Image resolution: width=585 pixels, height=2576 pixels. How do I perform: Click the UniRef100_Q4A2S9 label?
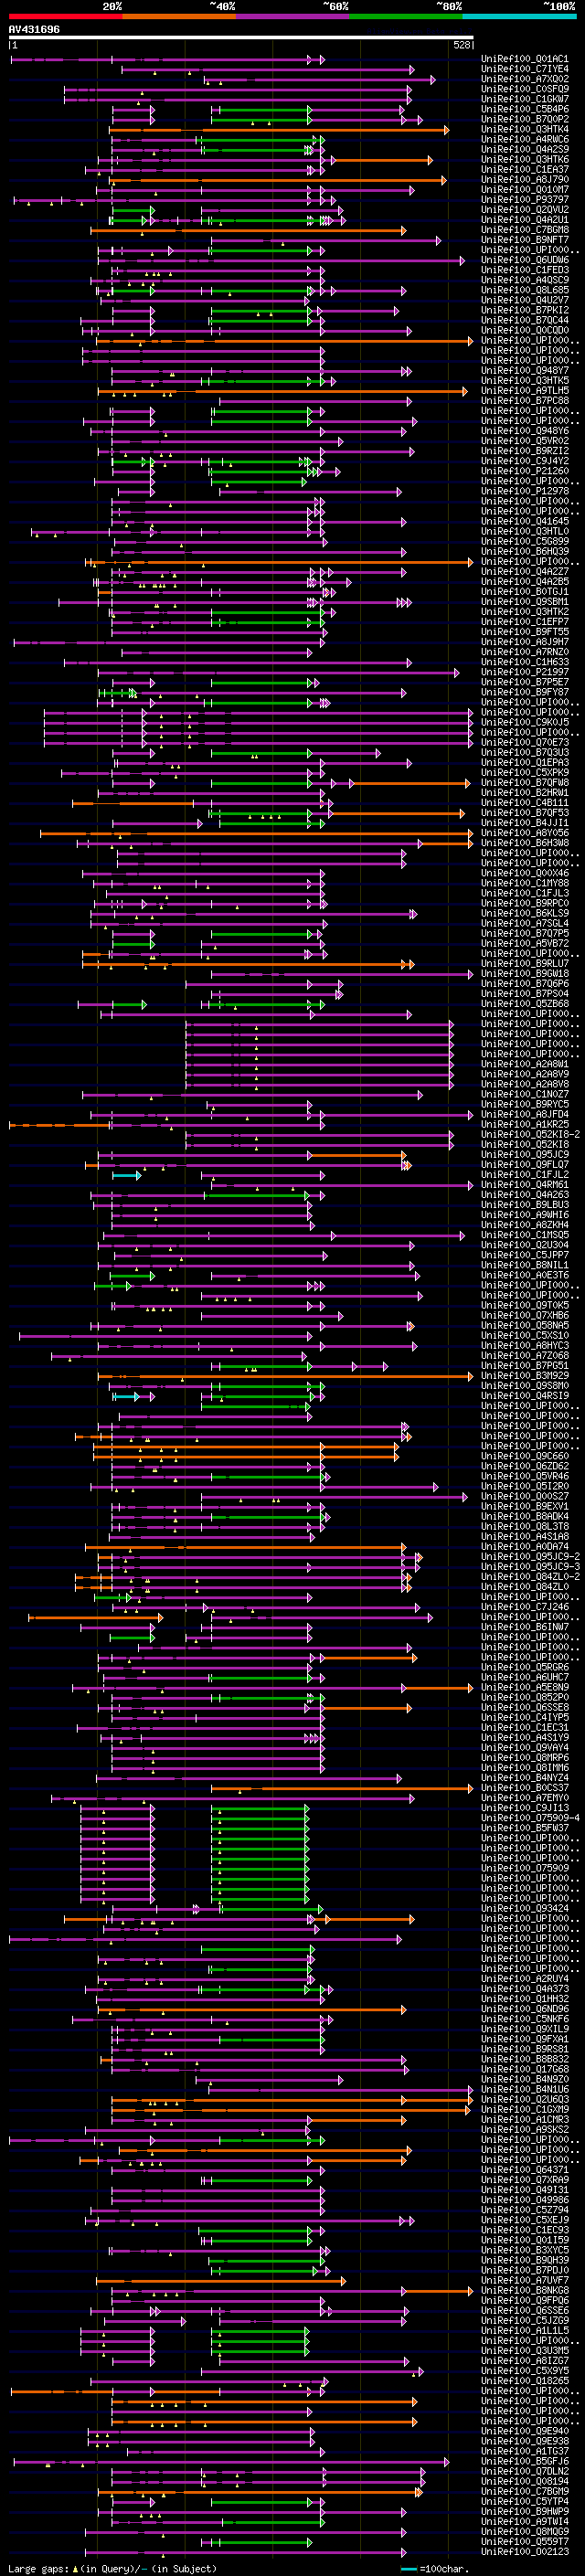click(x=524, y=149)
